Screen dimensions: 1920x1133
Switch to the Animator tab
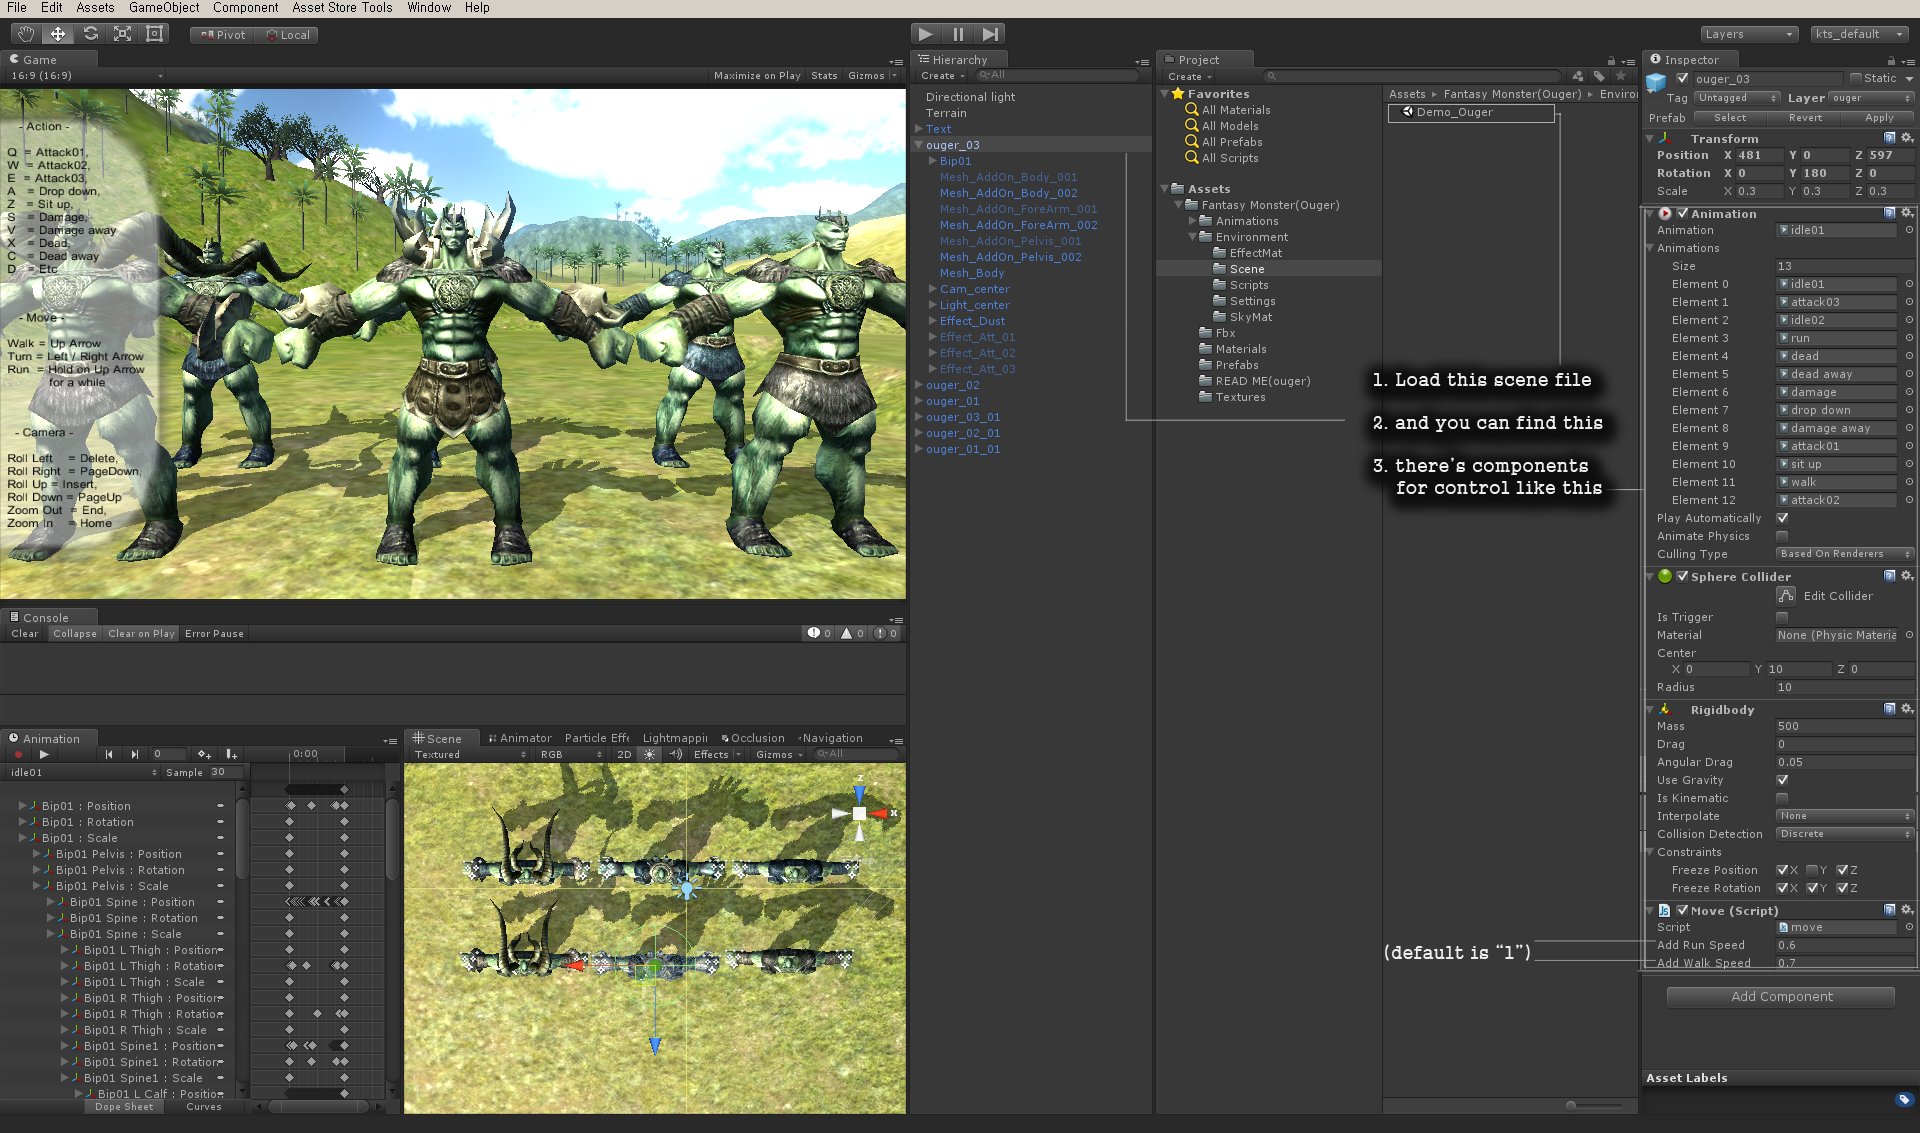click(x=519, y=738)
